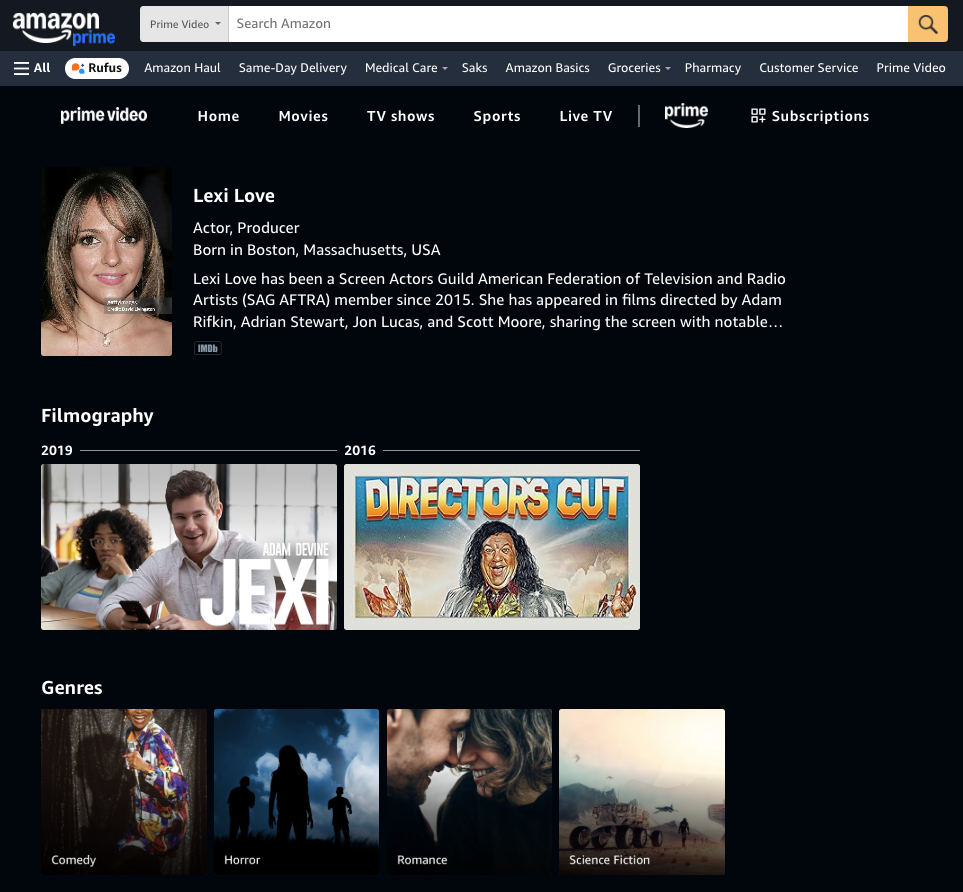This screenshot has width=963, height=892.
Task: Open the All hamburger menu
Action: [32, 68]
